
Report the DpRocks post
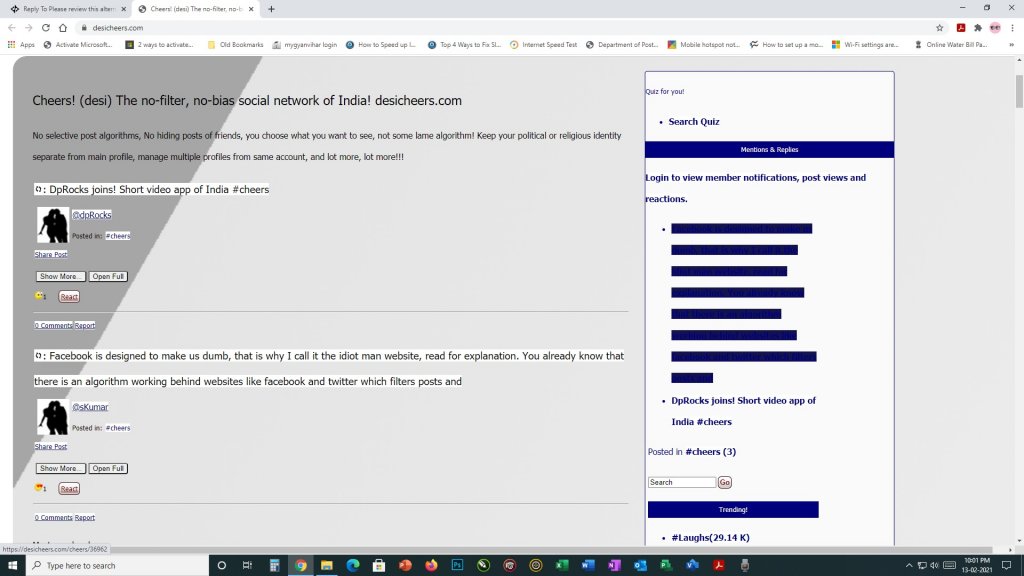tap(85, 325)
